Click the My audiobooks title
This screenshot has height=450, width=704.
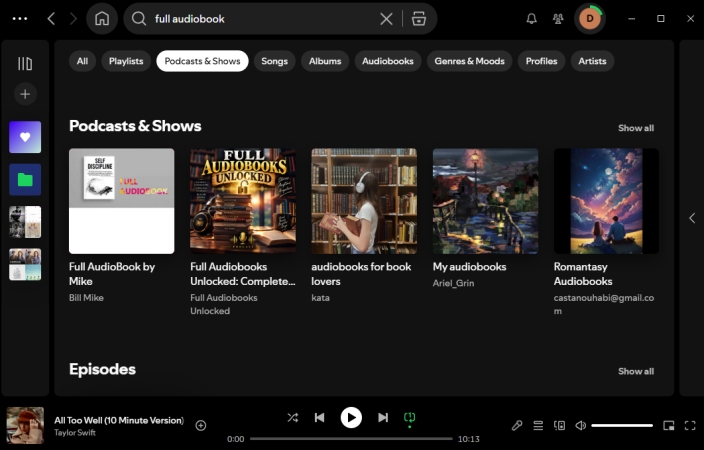[x=470, y=267]
